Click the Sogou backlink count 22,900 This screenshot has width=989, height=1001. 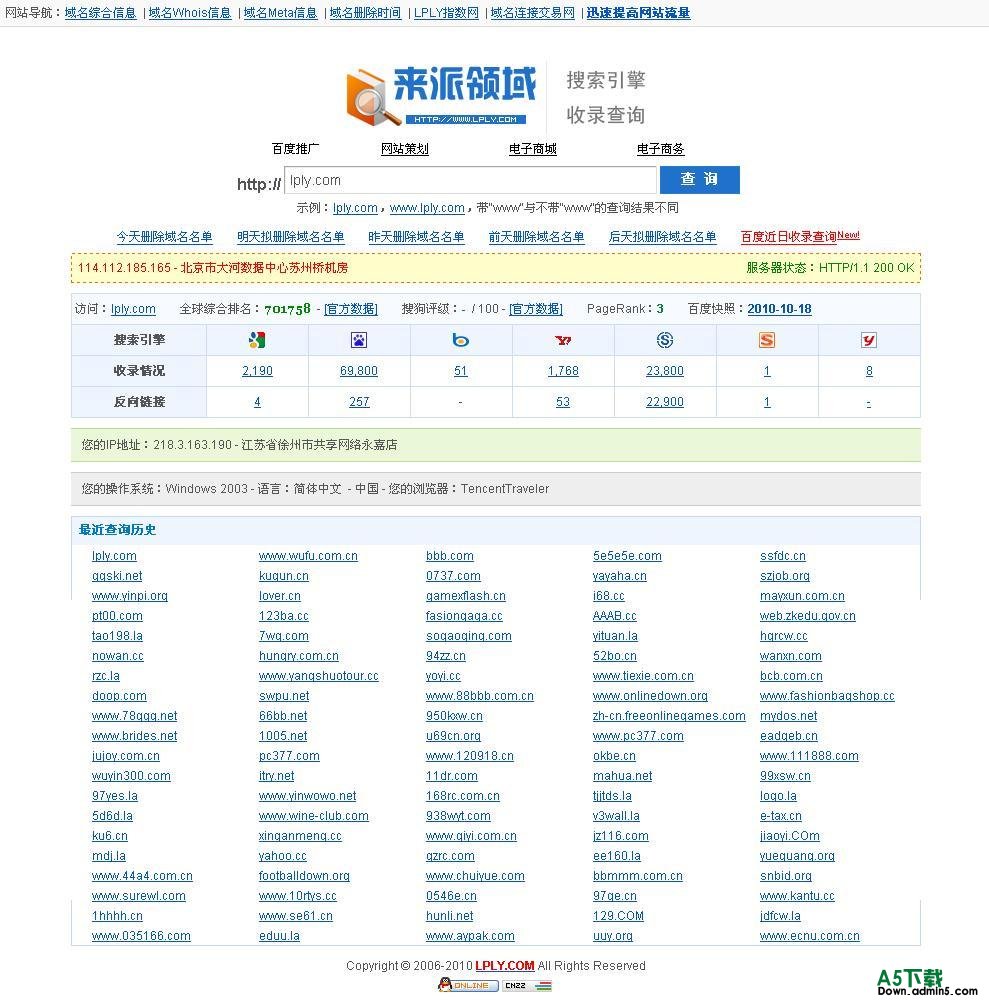coord(665,402)
